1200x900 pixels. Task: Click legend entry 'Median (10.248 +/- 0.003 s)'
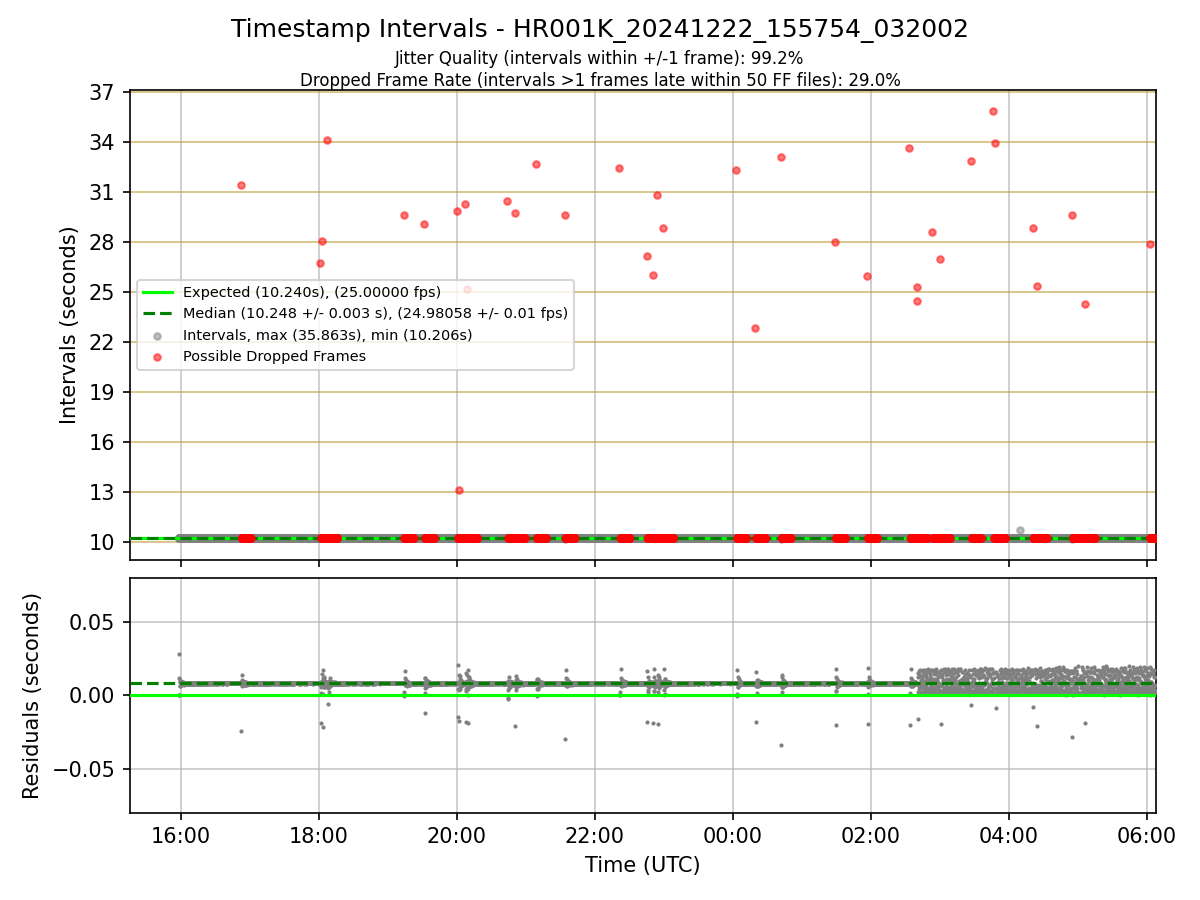click(x=375, y=313)
